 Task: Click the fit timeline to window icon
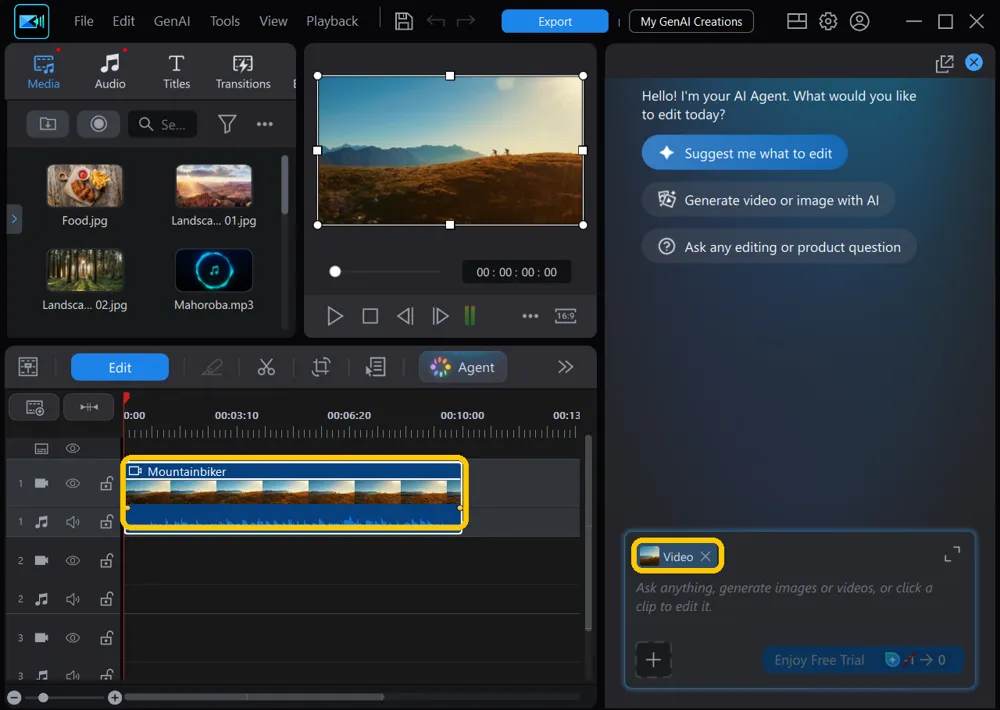(x=89, y=407)
